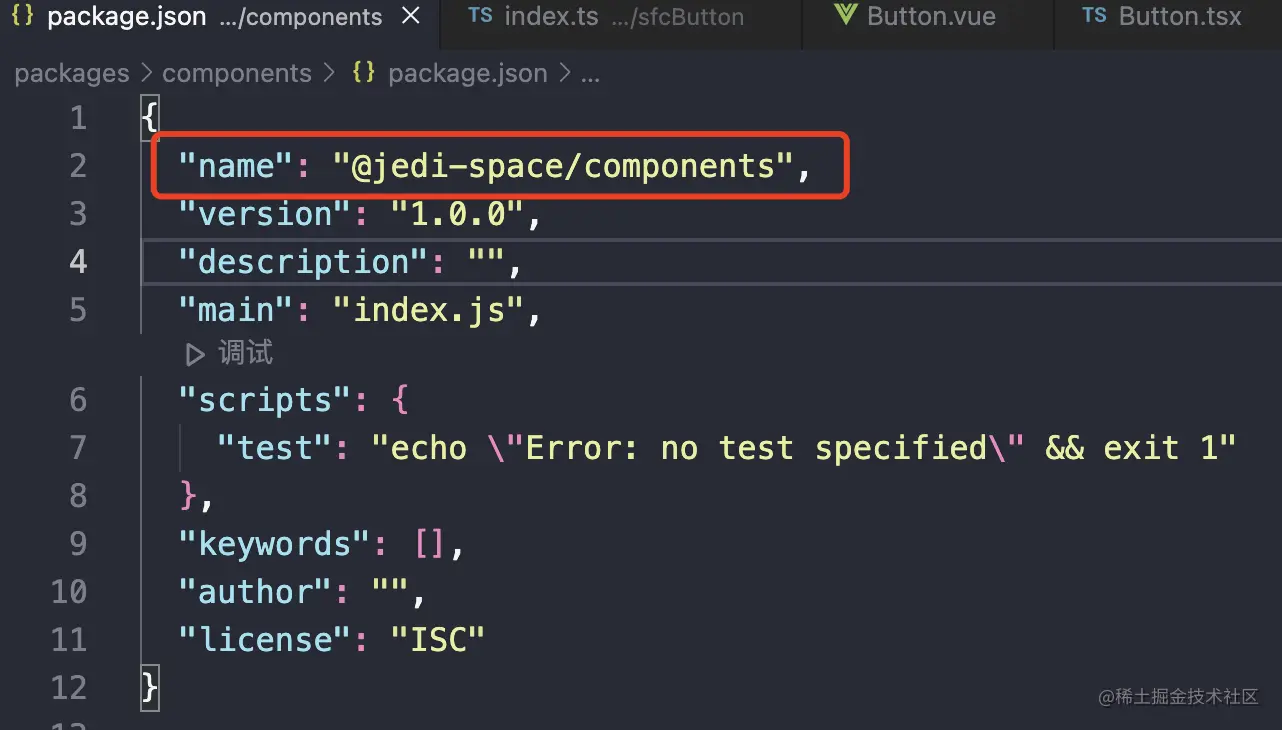Image resolution: width=1282 pixels, height=730 pixels.
Task: Click the 调试 debug CodeLens link
Action: pyautogui.click(x=245, y=354)
